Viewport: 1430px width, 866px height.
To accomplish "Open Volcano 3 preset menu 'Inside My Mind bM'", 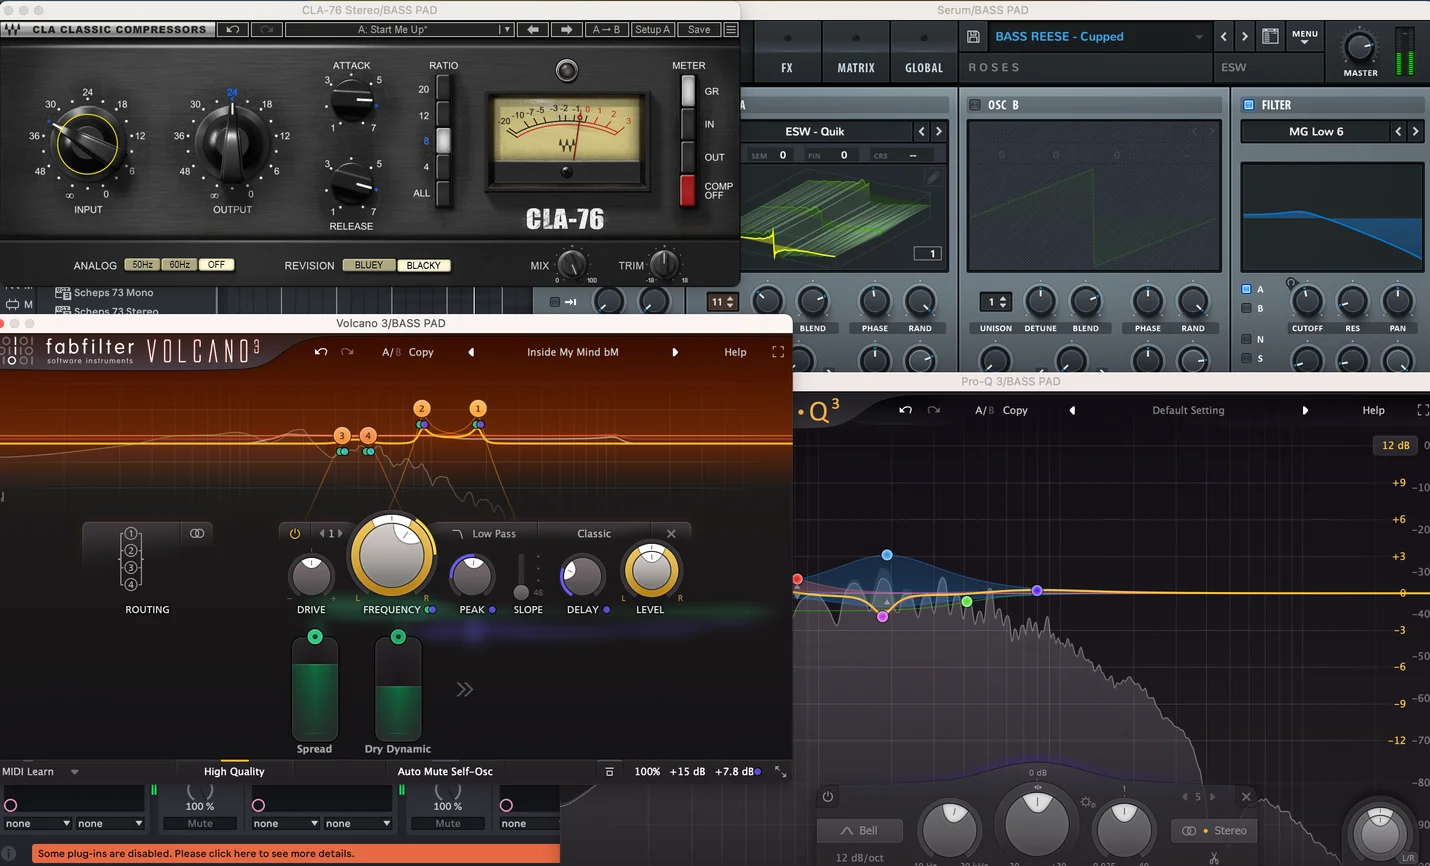I will [573, 352].
